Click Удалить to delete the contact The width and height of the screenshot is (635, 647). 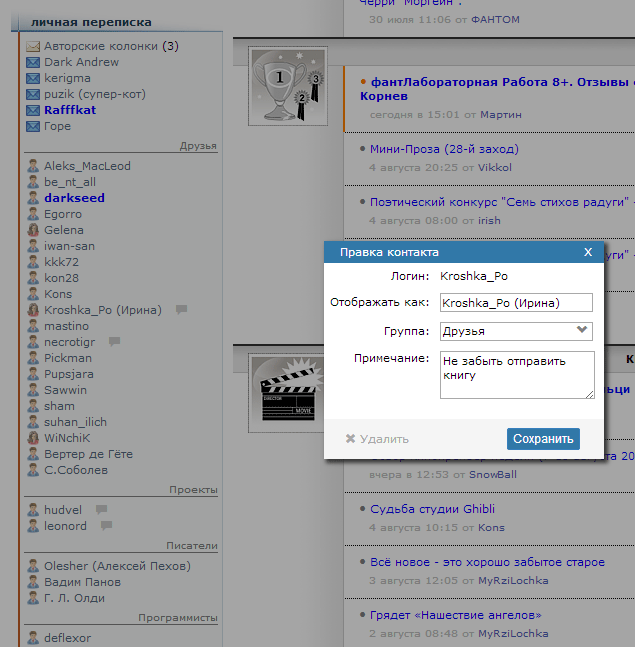point(377,439)
